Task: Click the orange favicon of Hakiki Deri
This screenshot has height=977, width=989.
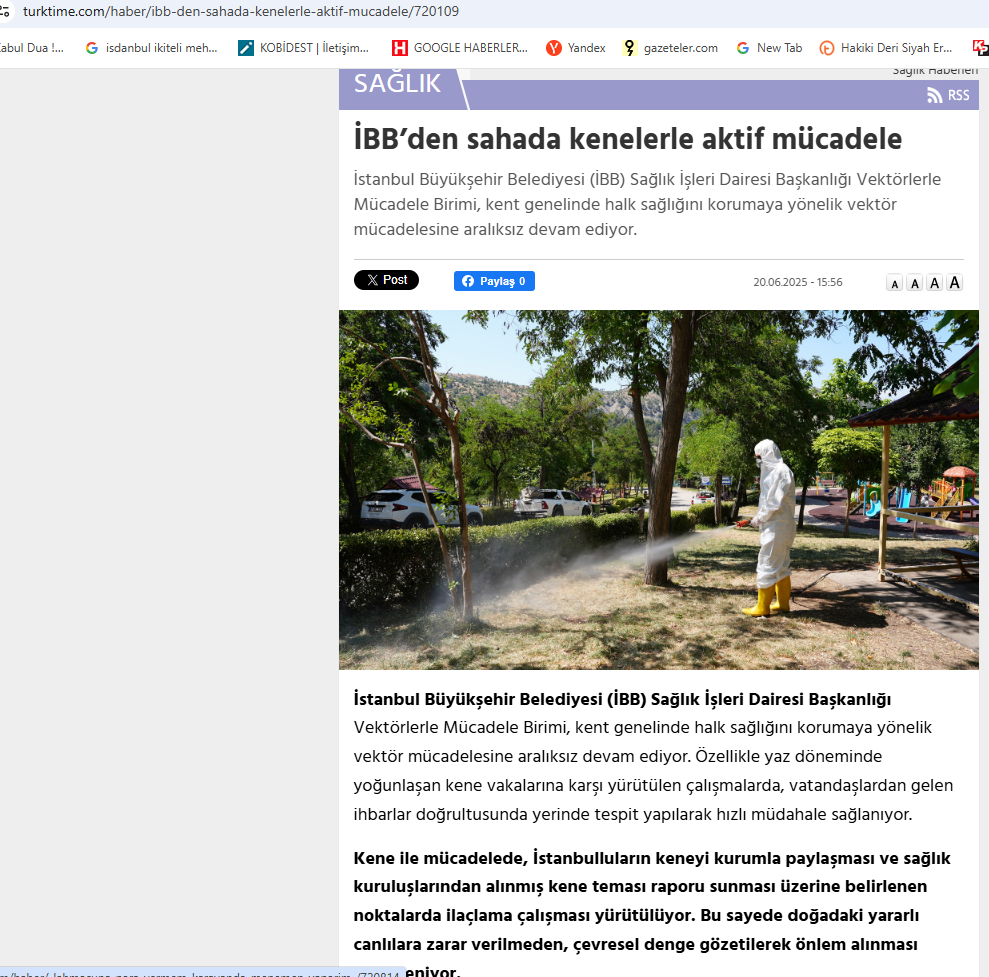Action: (x=827, y=48)
